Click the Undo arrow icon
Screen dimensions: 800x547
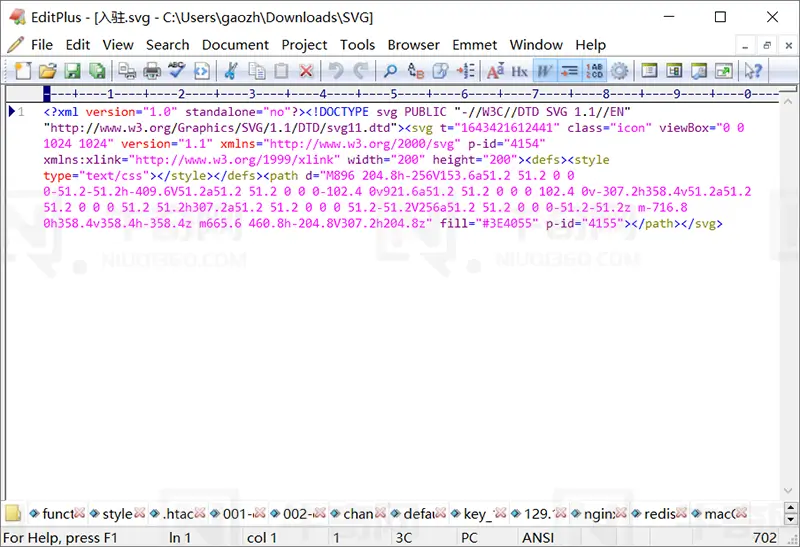tap(336, 70)
